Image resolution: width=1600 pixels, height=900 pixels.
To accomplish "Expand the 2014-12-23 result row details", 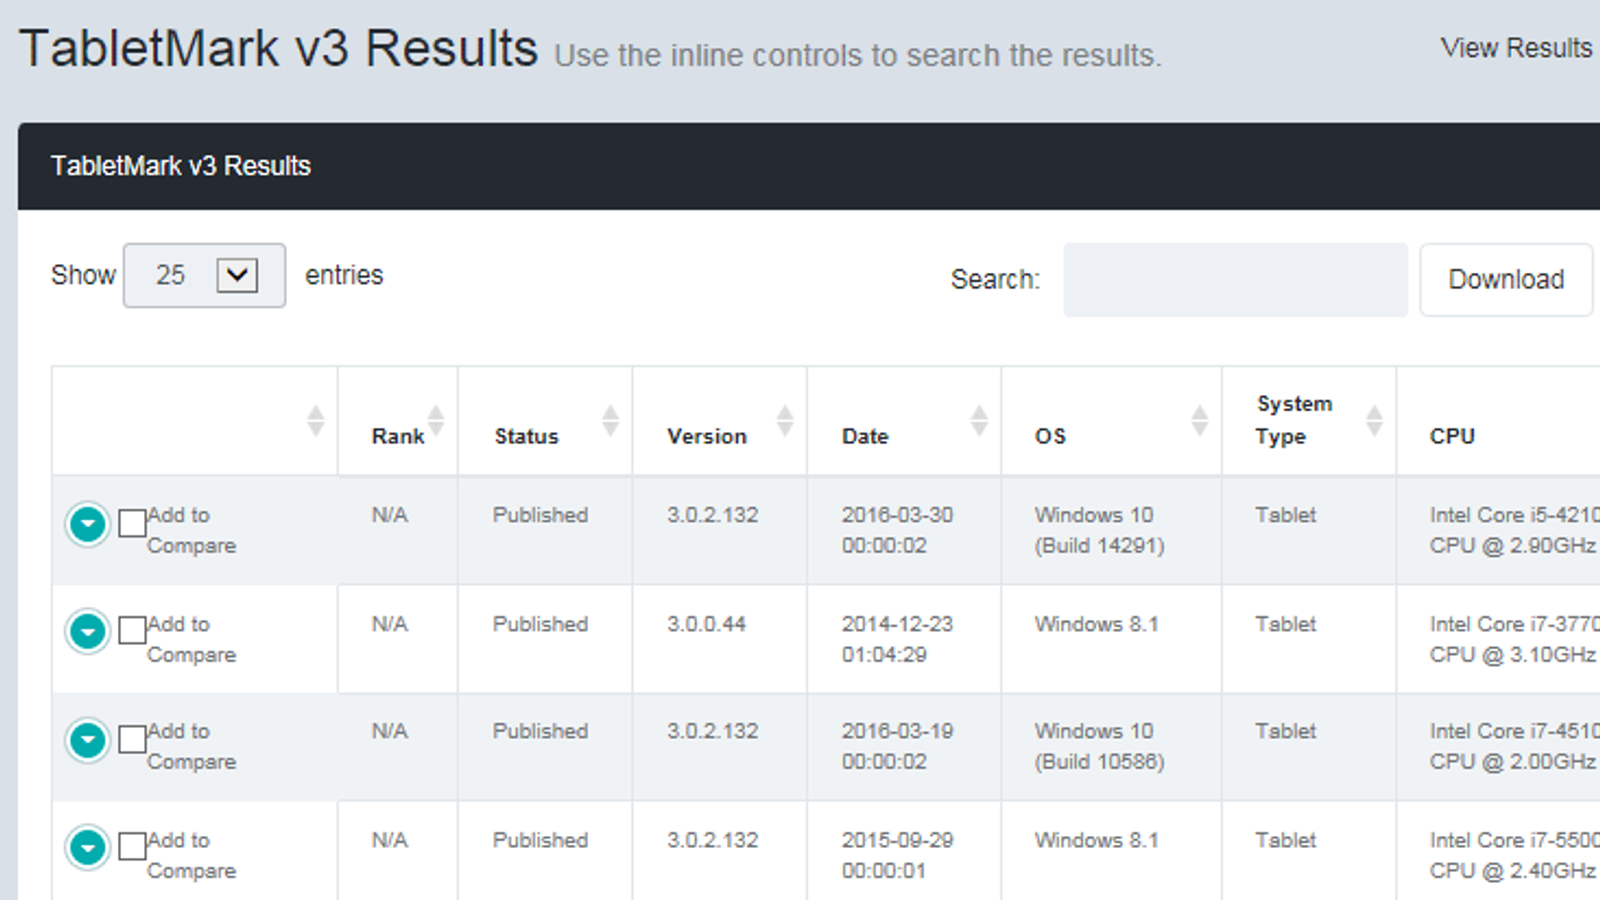I will tap(88, 632).
